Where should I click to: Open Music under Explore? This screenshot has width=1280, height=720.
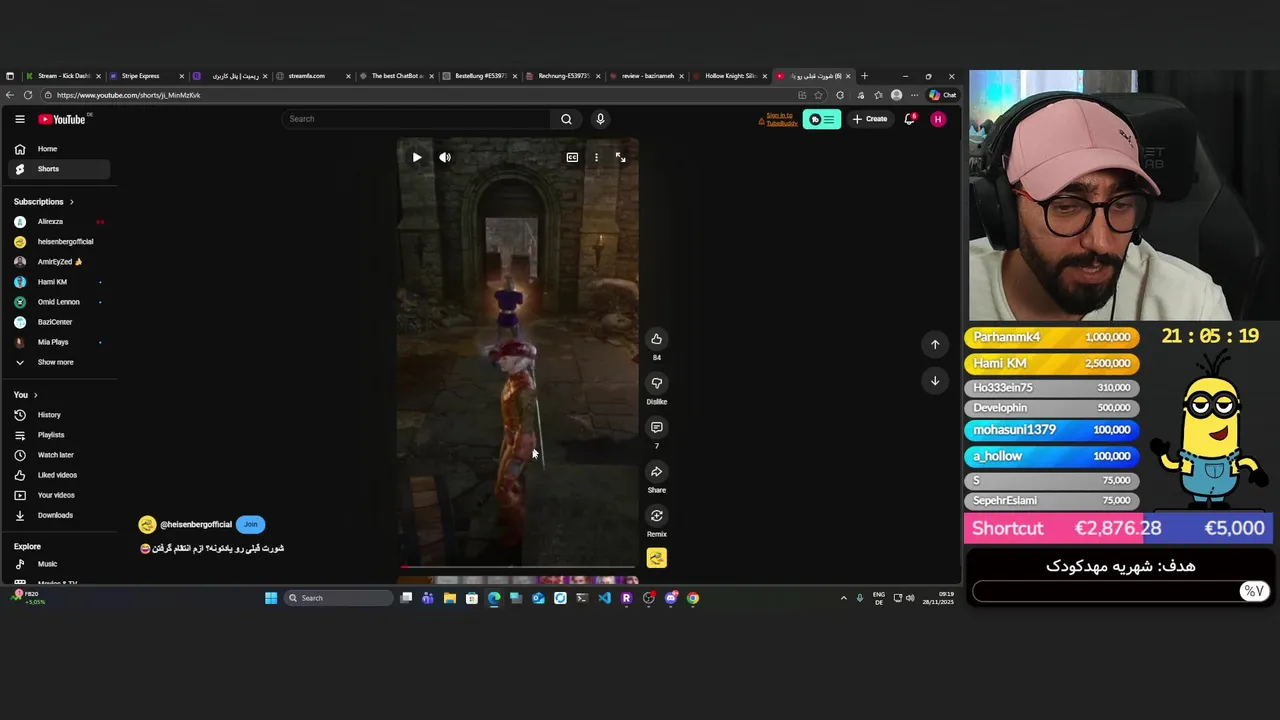pos(60,564)
